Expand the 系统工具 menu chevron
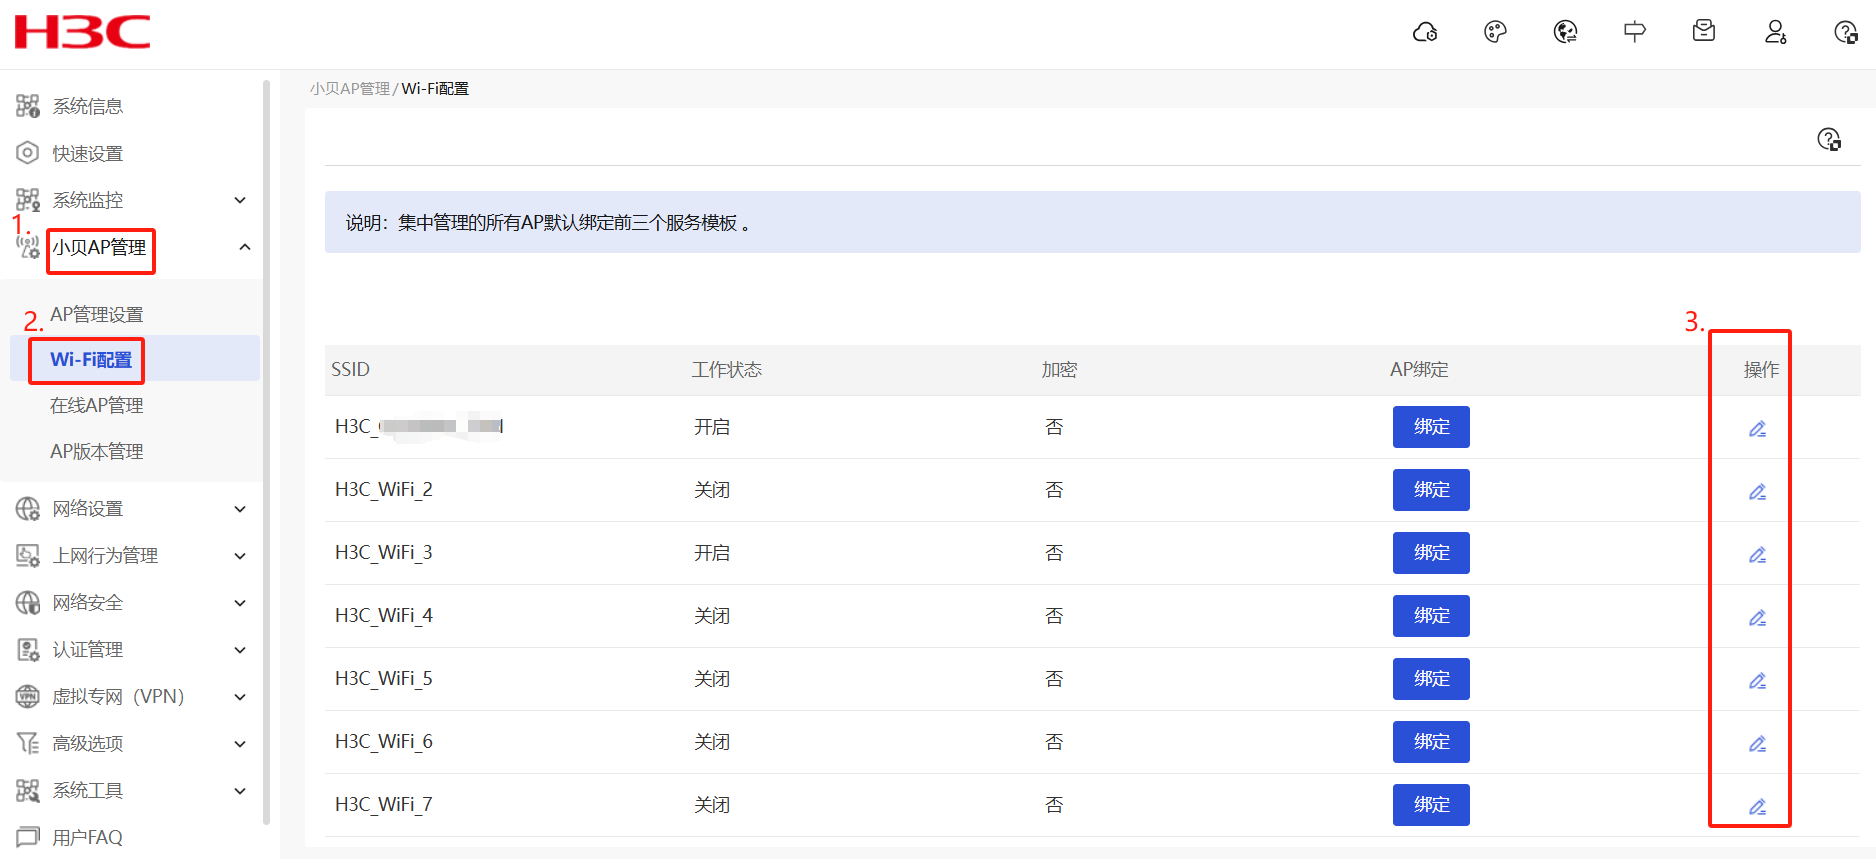The image size is (1876, 859). pyautogui.click(x=240, y=791)
